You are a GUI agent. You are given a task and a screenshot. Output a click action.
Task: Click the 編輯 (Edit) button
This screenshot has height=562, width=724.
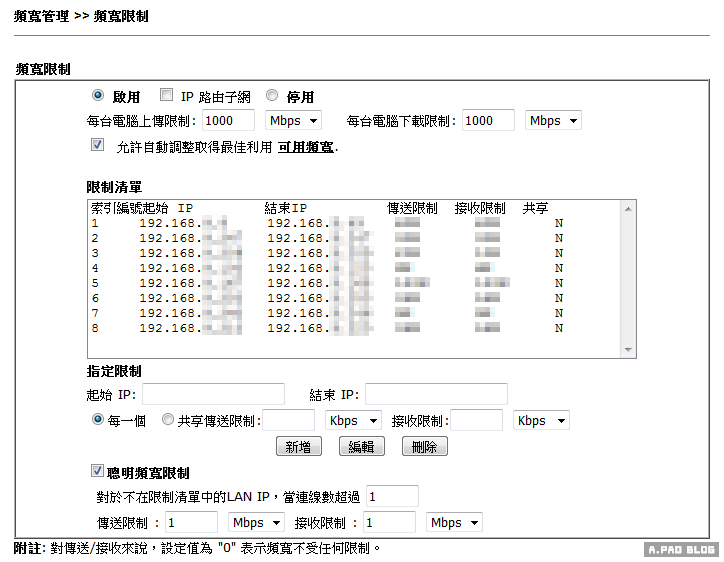click(x=361, y=447)
